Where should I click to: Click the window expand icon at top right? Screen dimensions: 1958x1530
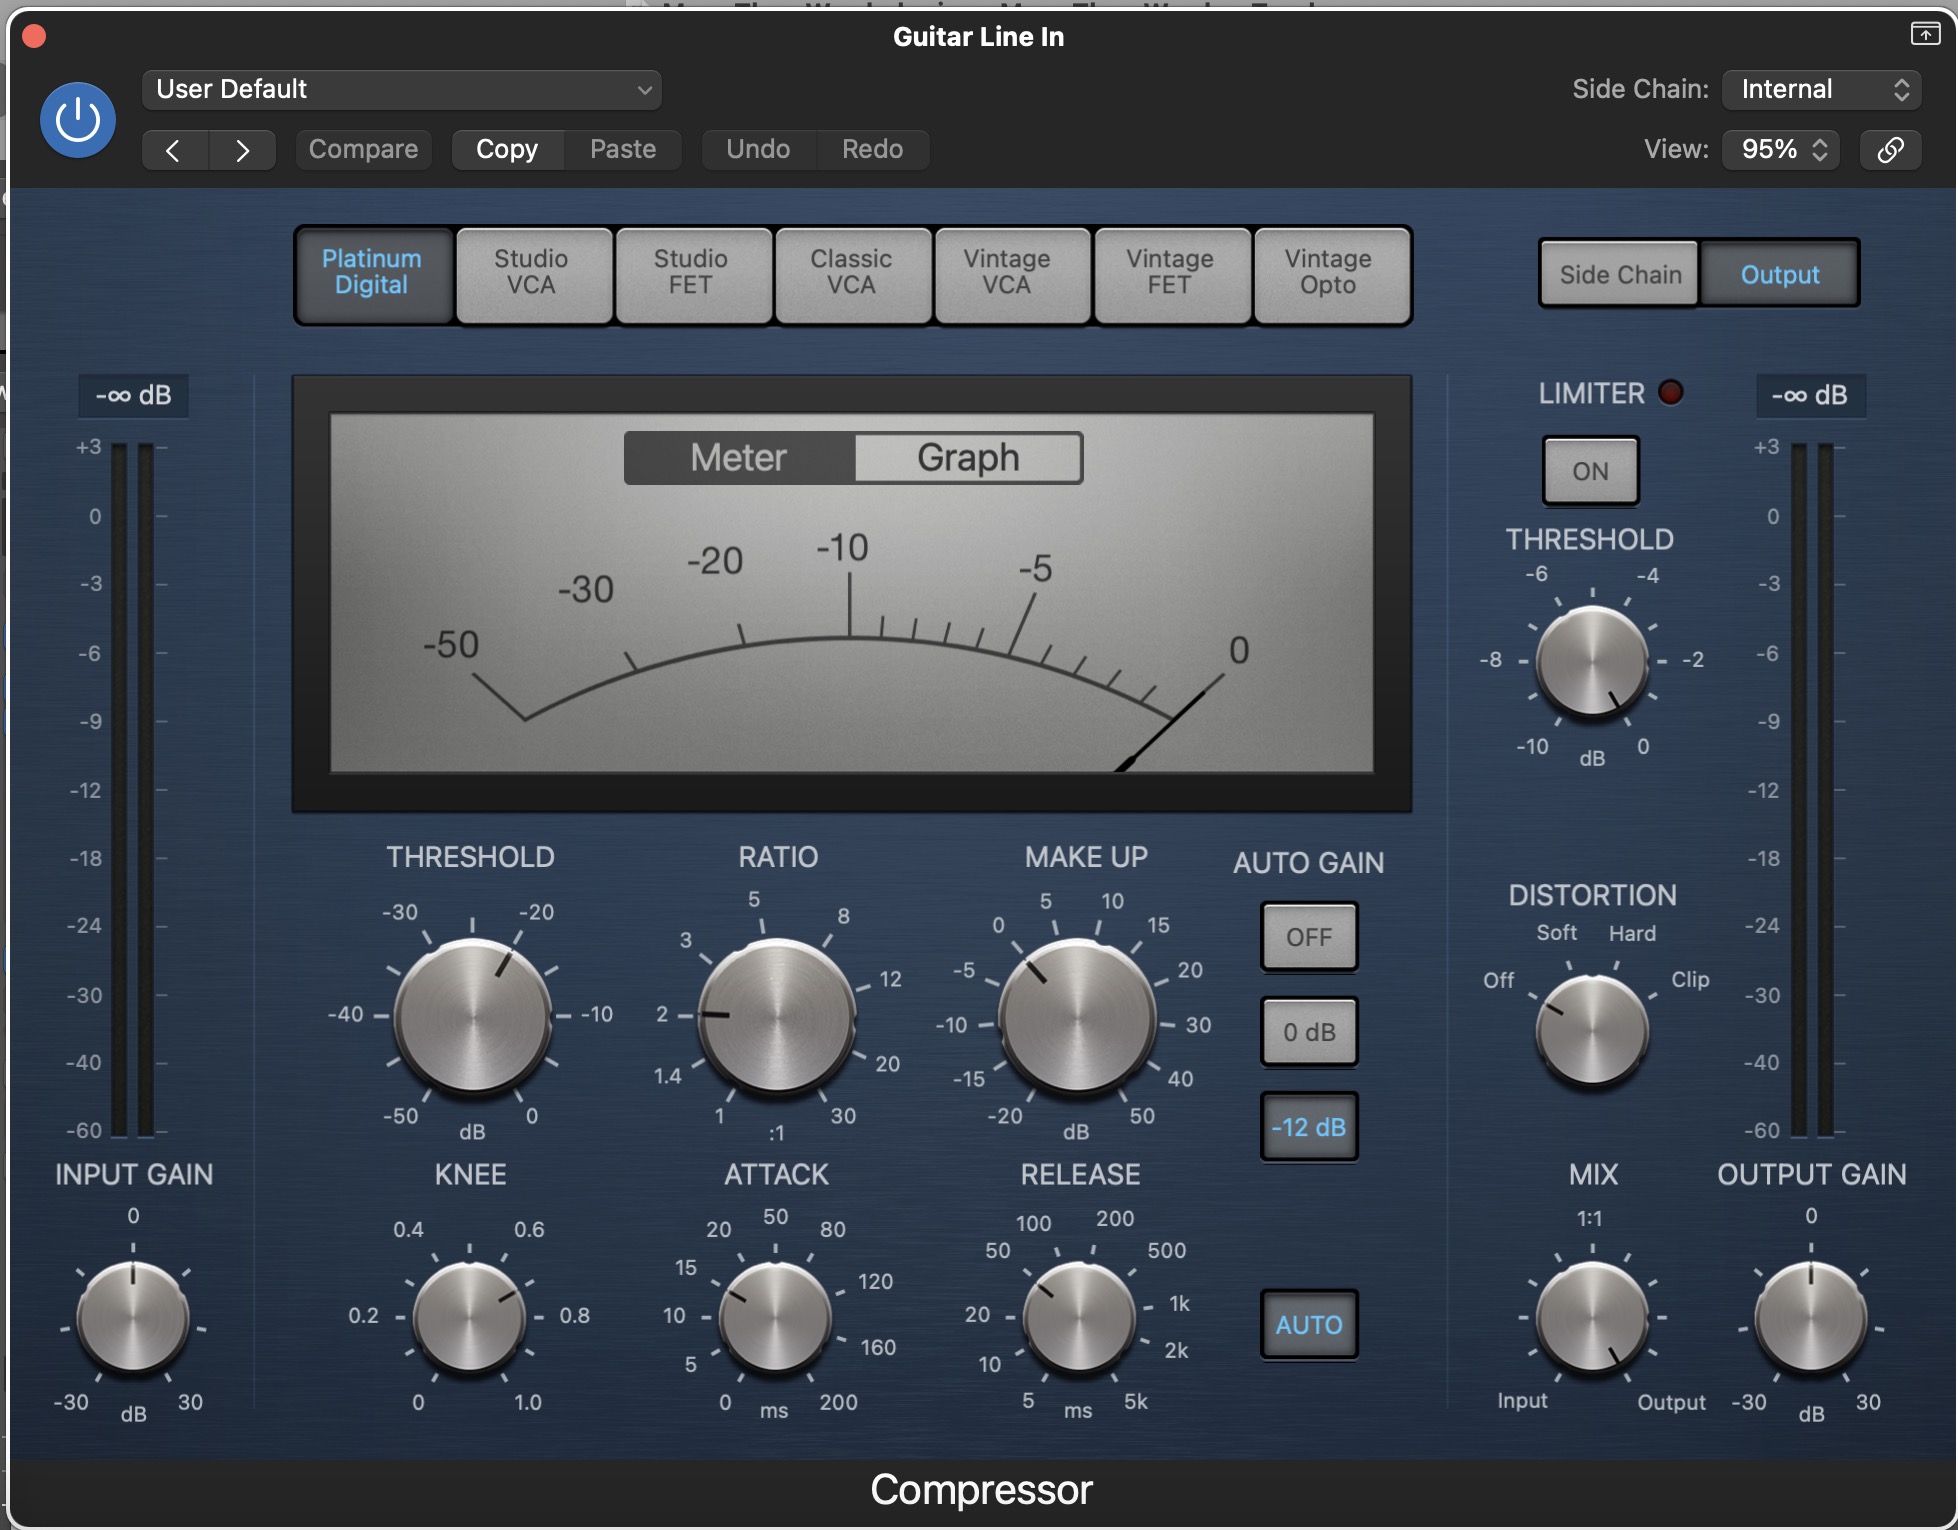click(x=1925, y=34)
